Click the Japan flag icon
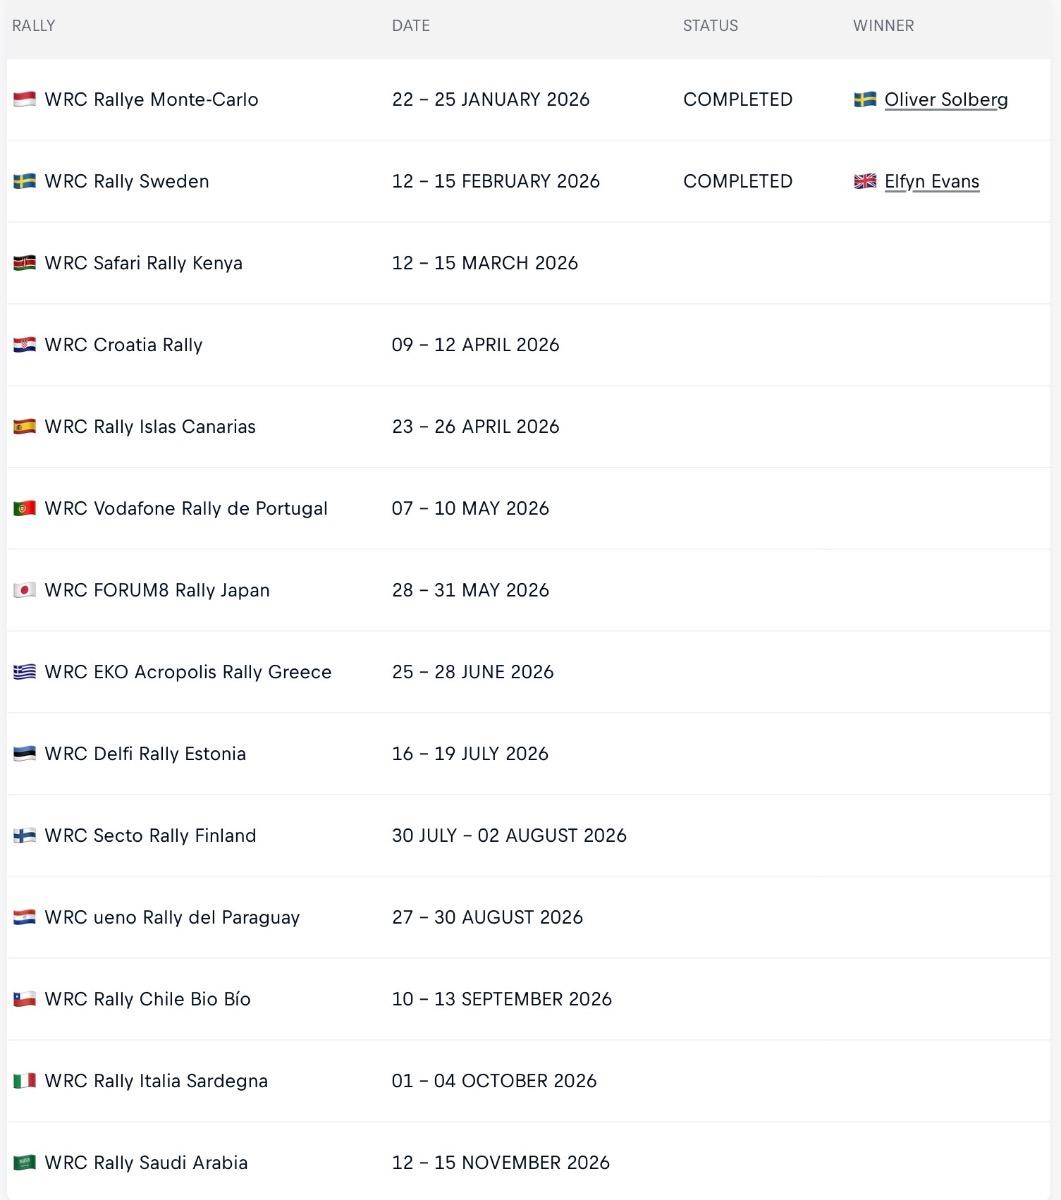This screenshot has width=1061, height=1200. pos(24,590)
